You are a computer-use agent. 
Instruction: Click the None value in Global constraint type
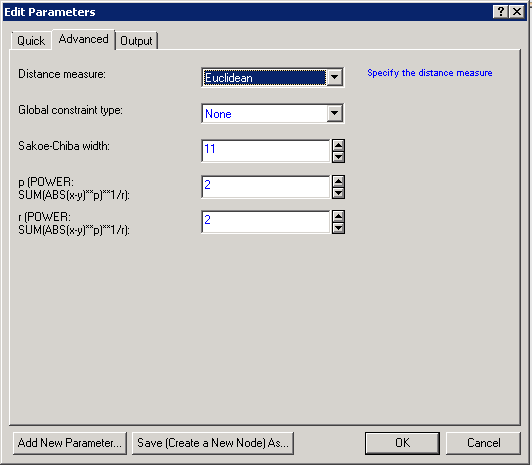[218, 114]
